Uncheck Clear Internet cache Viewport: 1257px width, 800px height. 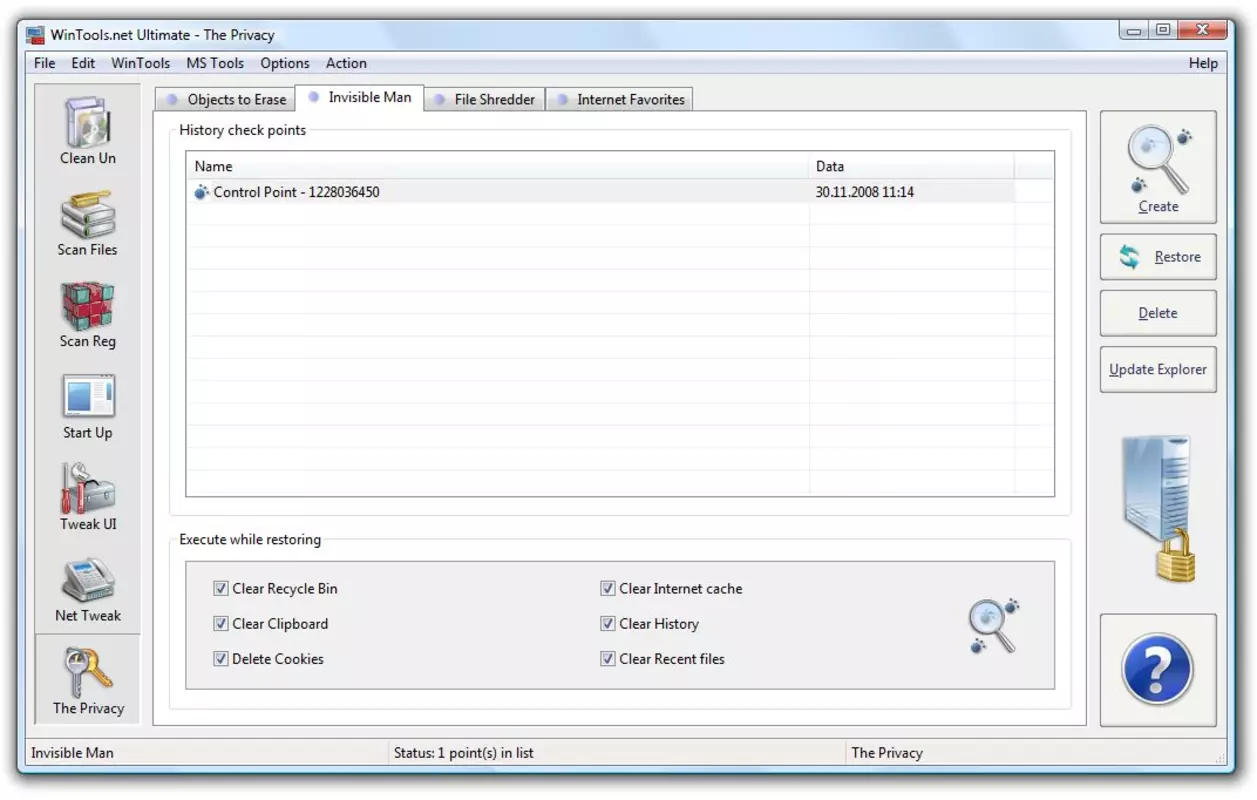coord(608,589)
